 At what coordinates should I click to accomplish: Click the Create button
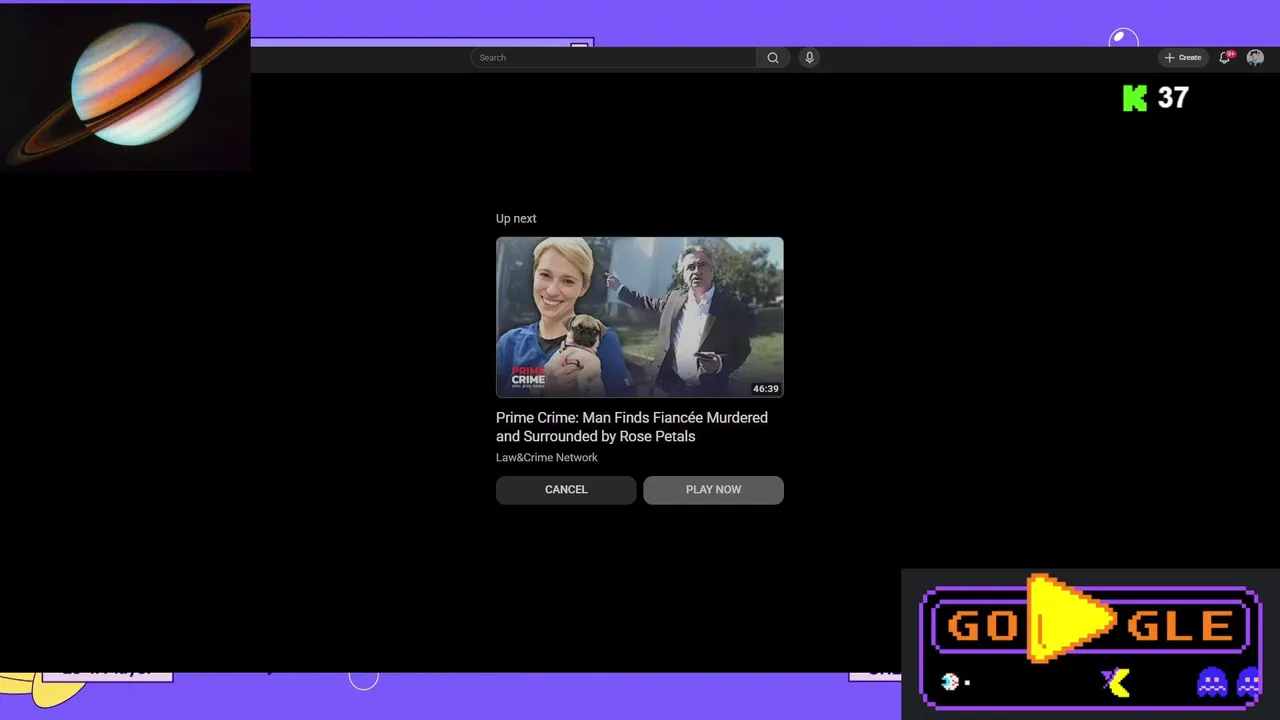click(1183, 58)
